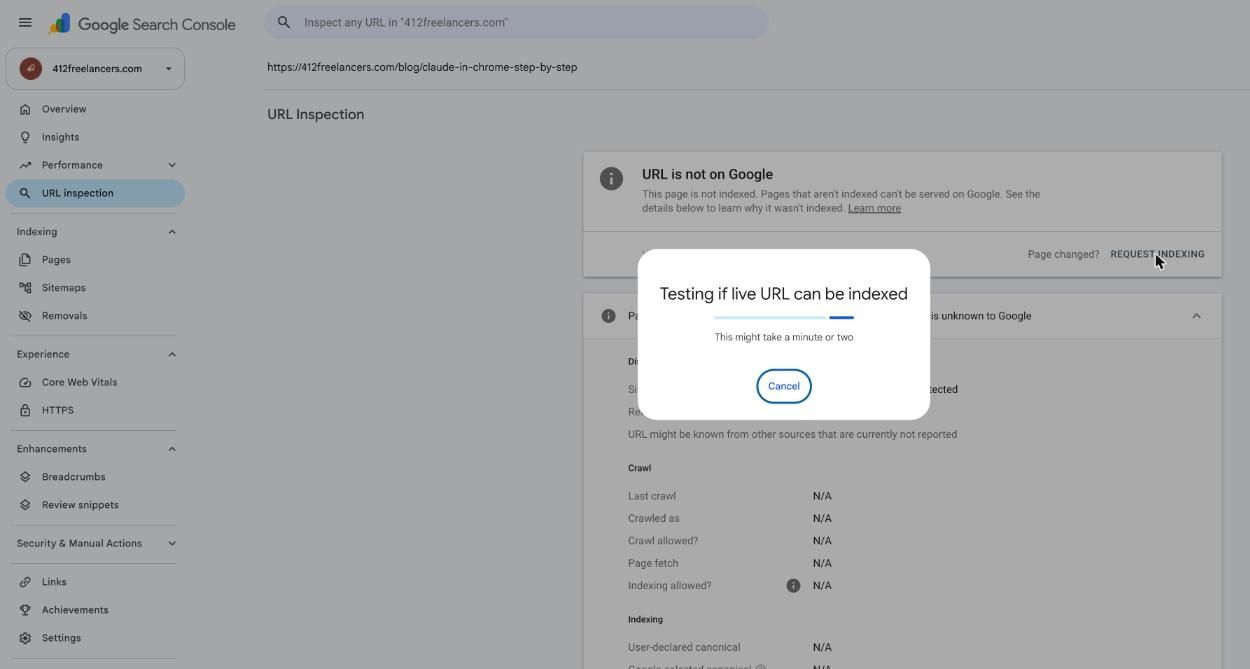Click the 'Last crawl' row label
This screenshot has width=1250, height=669.
pos(652,496)
